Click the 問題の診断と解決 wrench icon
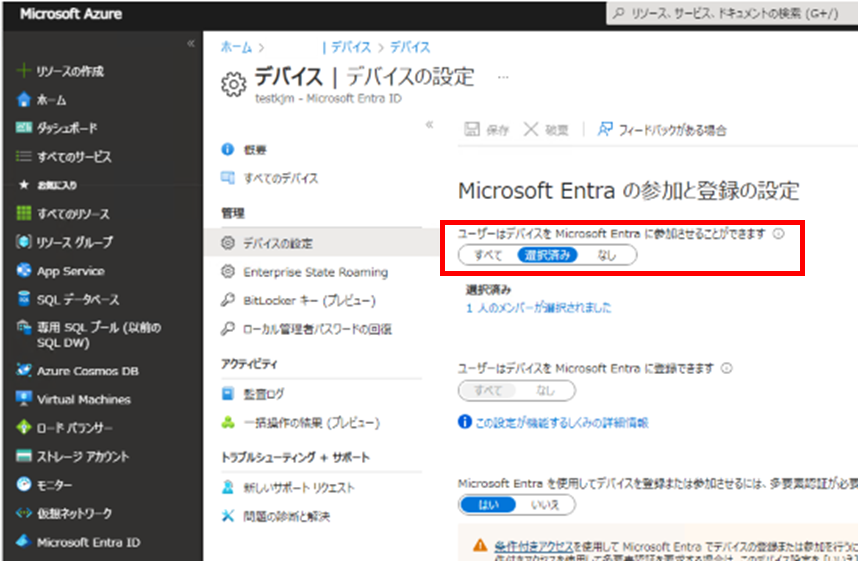Viewport: 858px width, 561px height. (228, 516)
